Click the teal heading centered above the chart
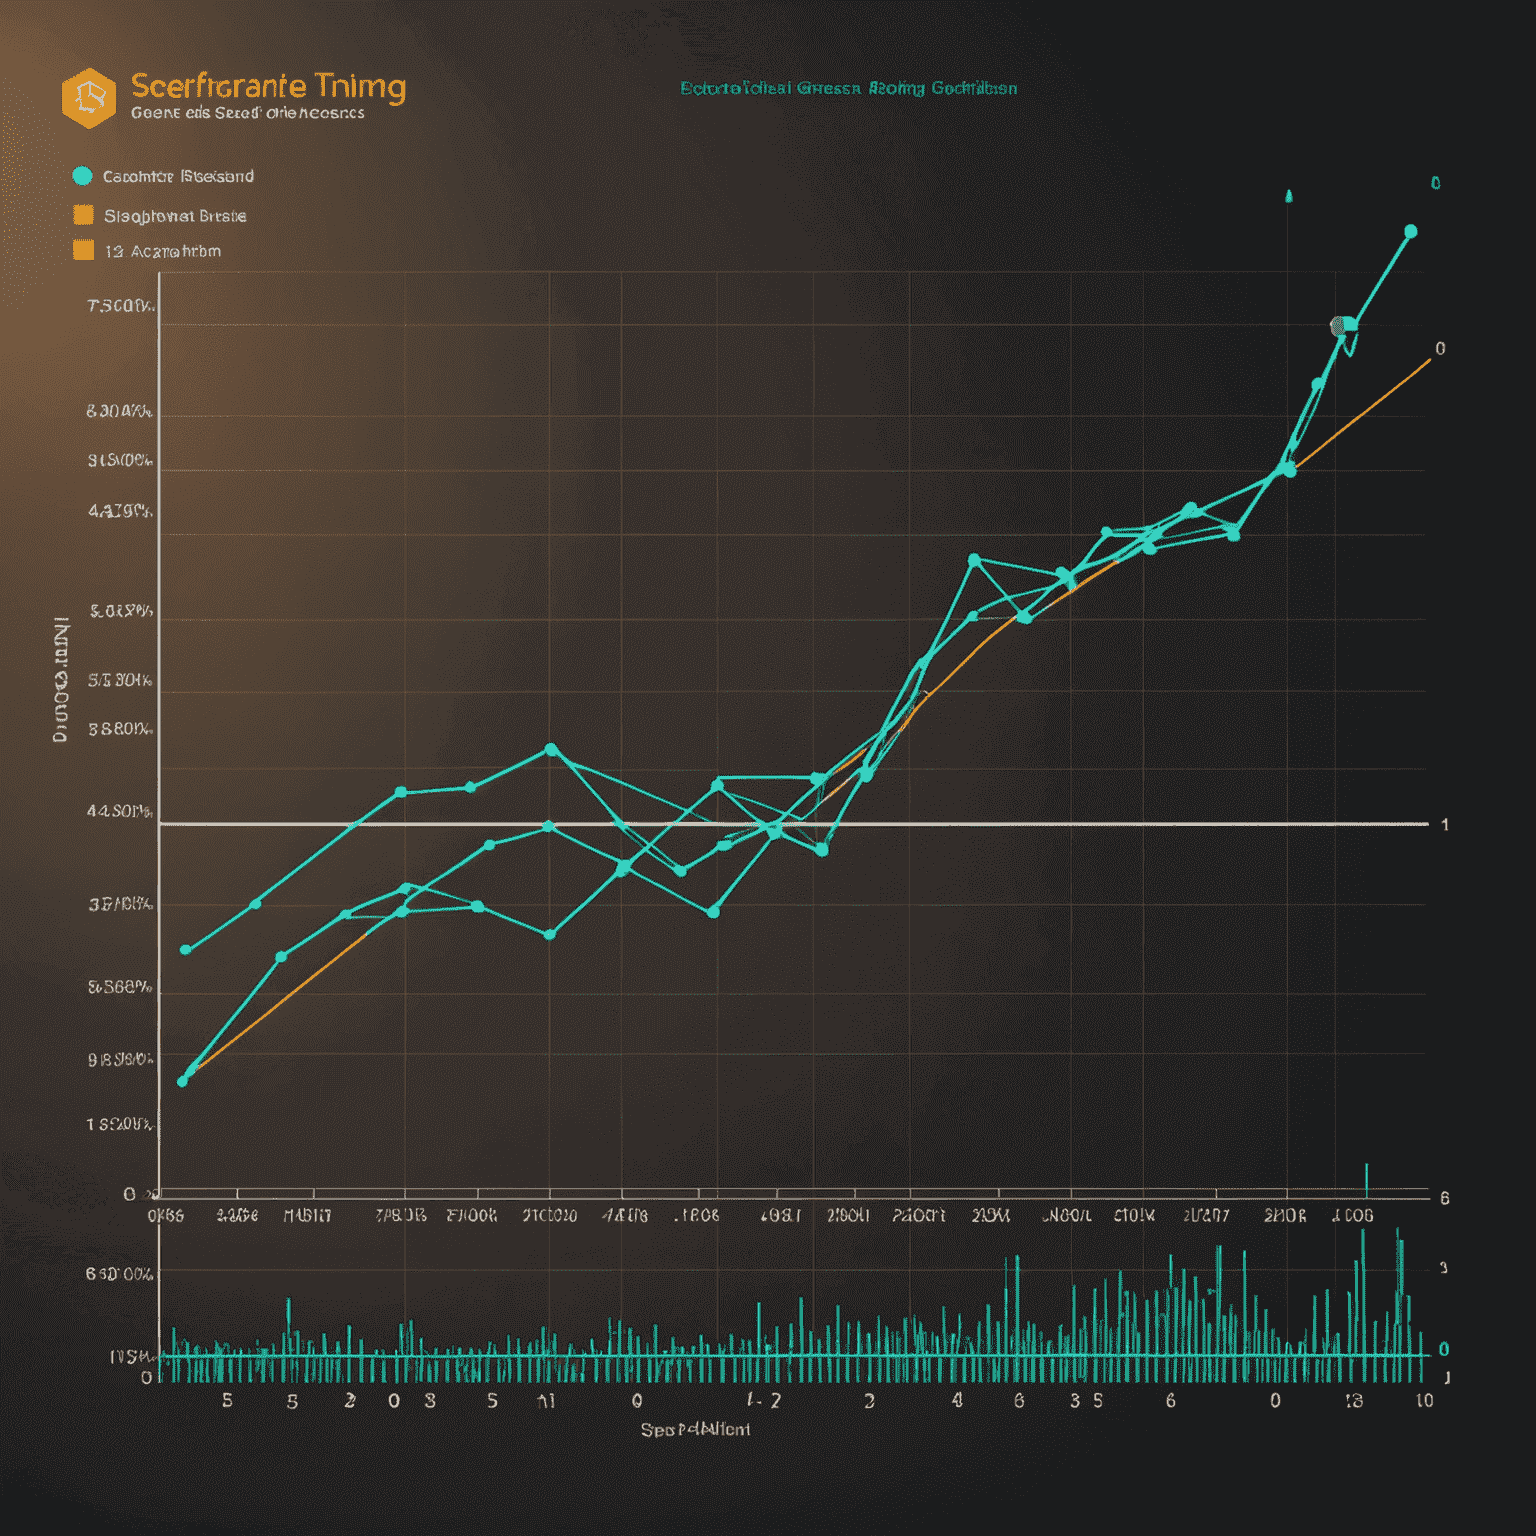The image size is (1536, 1536). 849,88
